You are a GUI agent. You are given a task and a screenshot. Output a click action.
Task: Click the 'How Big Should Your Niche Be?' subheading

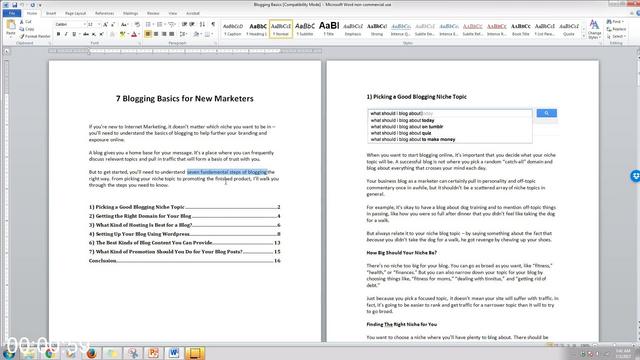(x=402, y=253)
